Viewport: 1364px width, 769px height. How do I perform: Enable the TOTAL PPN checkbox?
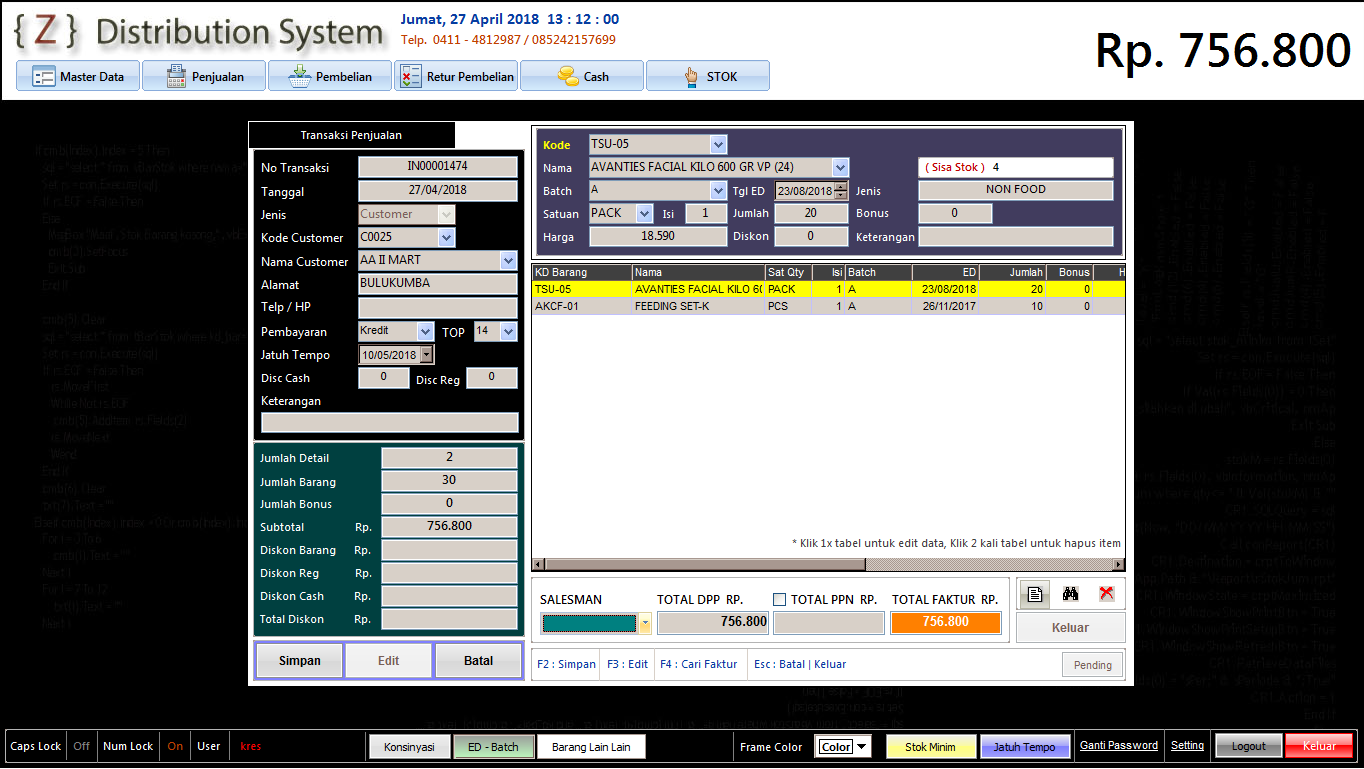[780, 600]
